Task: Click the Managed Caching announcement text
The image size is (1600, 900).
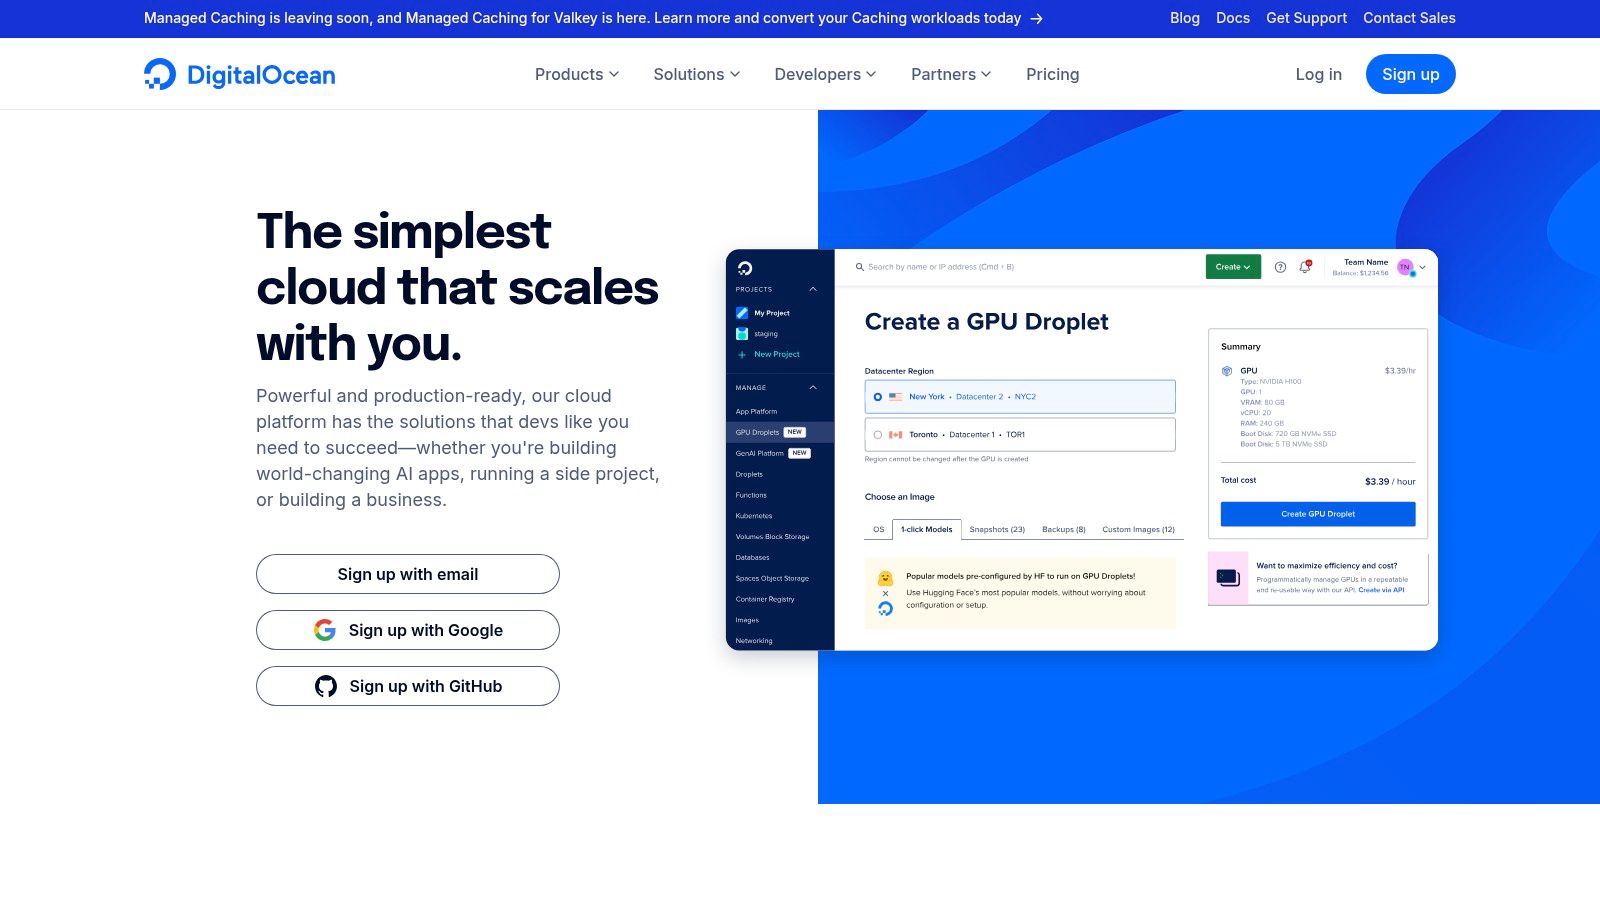Action: pyautogui.click(x=582, y=18)
